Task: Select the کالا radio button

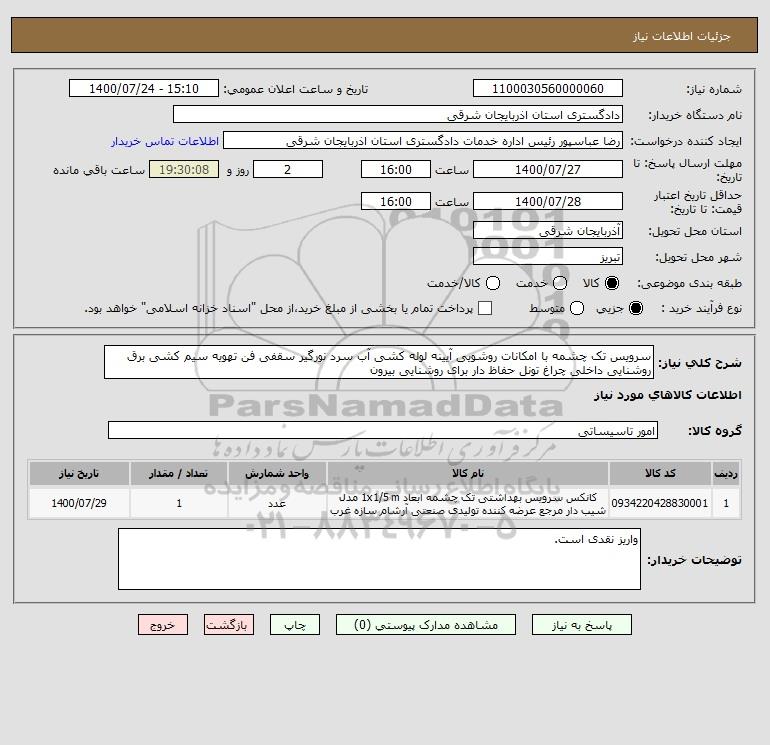Action: [x=612, y=283]
